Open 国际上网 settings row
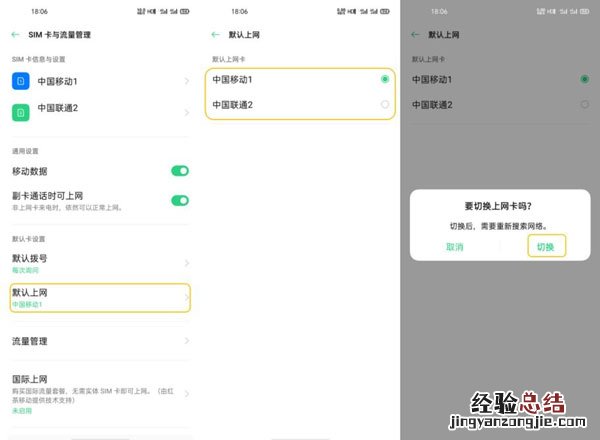The width and height of the screenshot is (600, 440). tap(100, 394)
